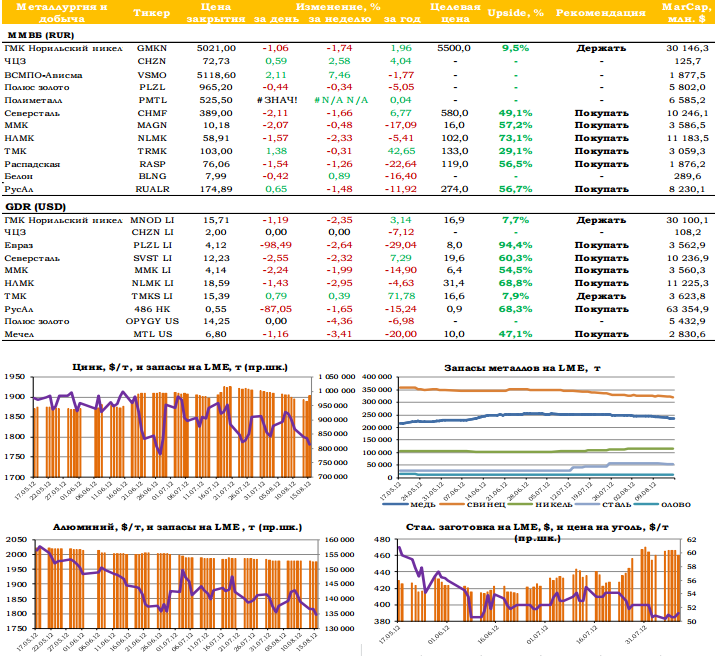The width and height of the screenshot is (715, 656).
Task: Click the #N/A N/A cell for Полиметалл
Action: (x=341, y=100)
